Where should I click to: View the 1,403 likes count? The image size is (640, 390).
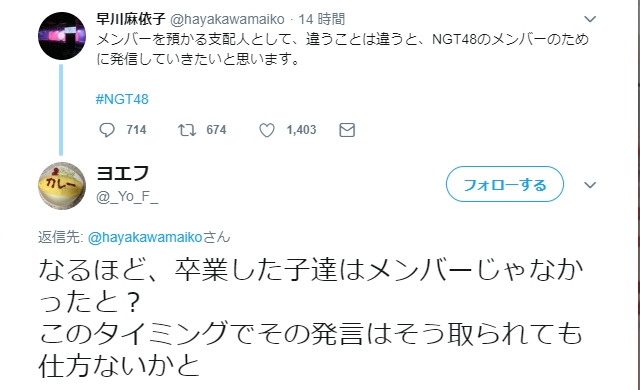point(301,130)
